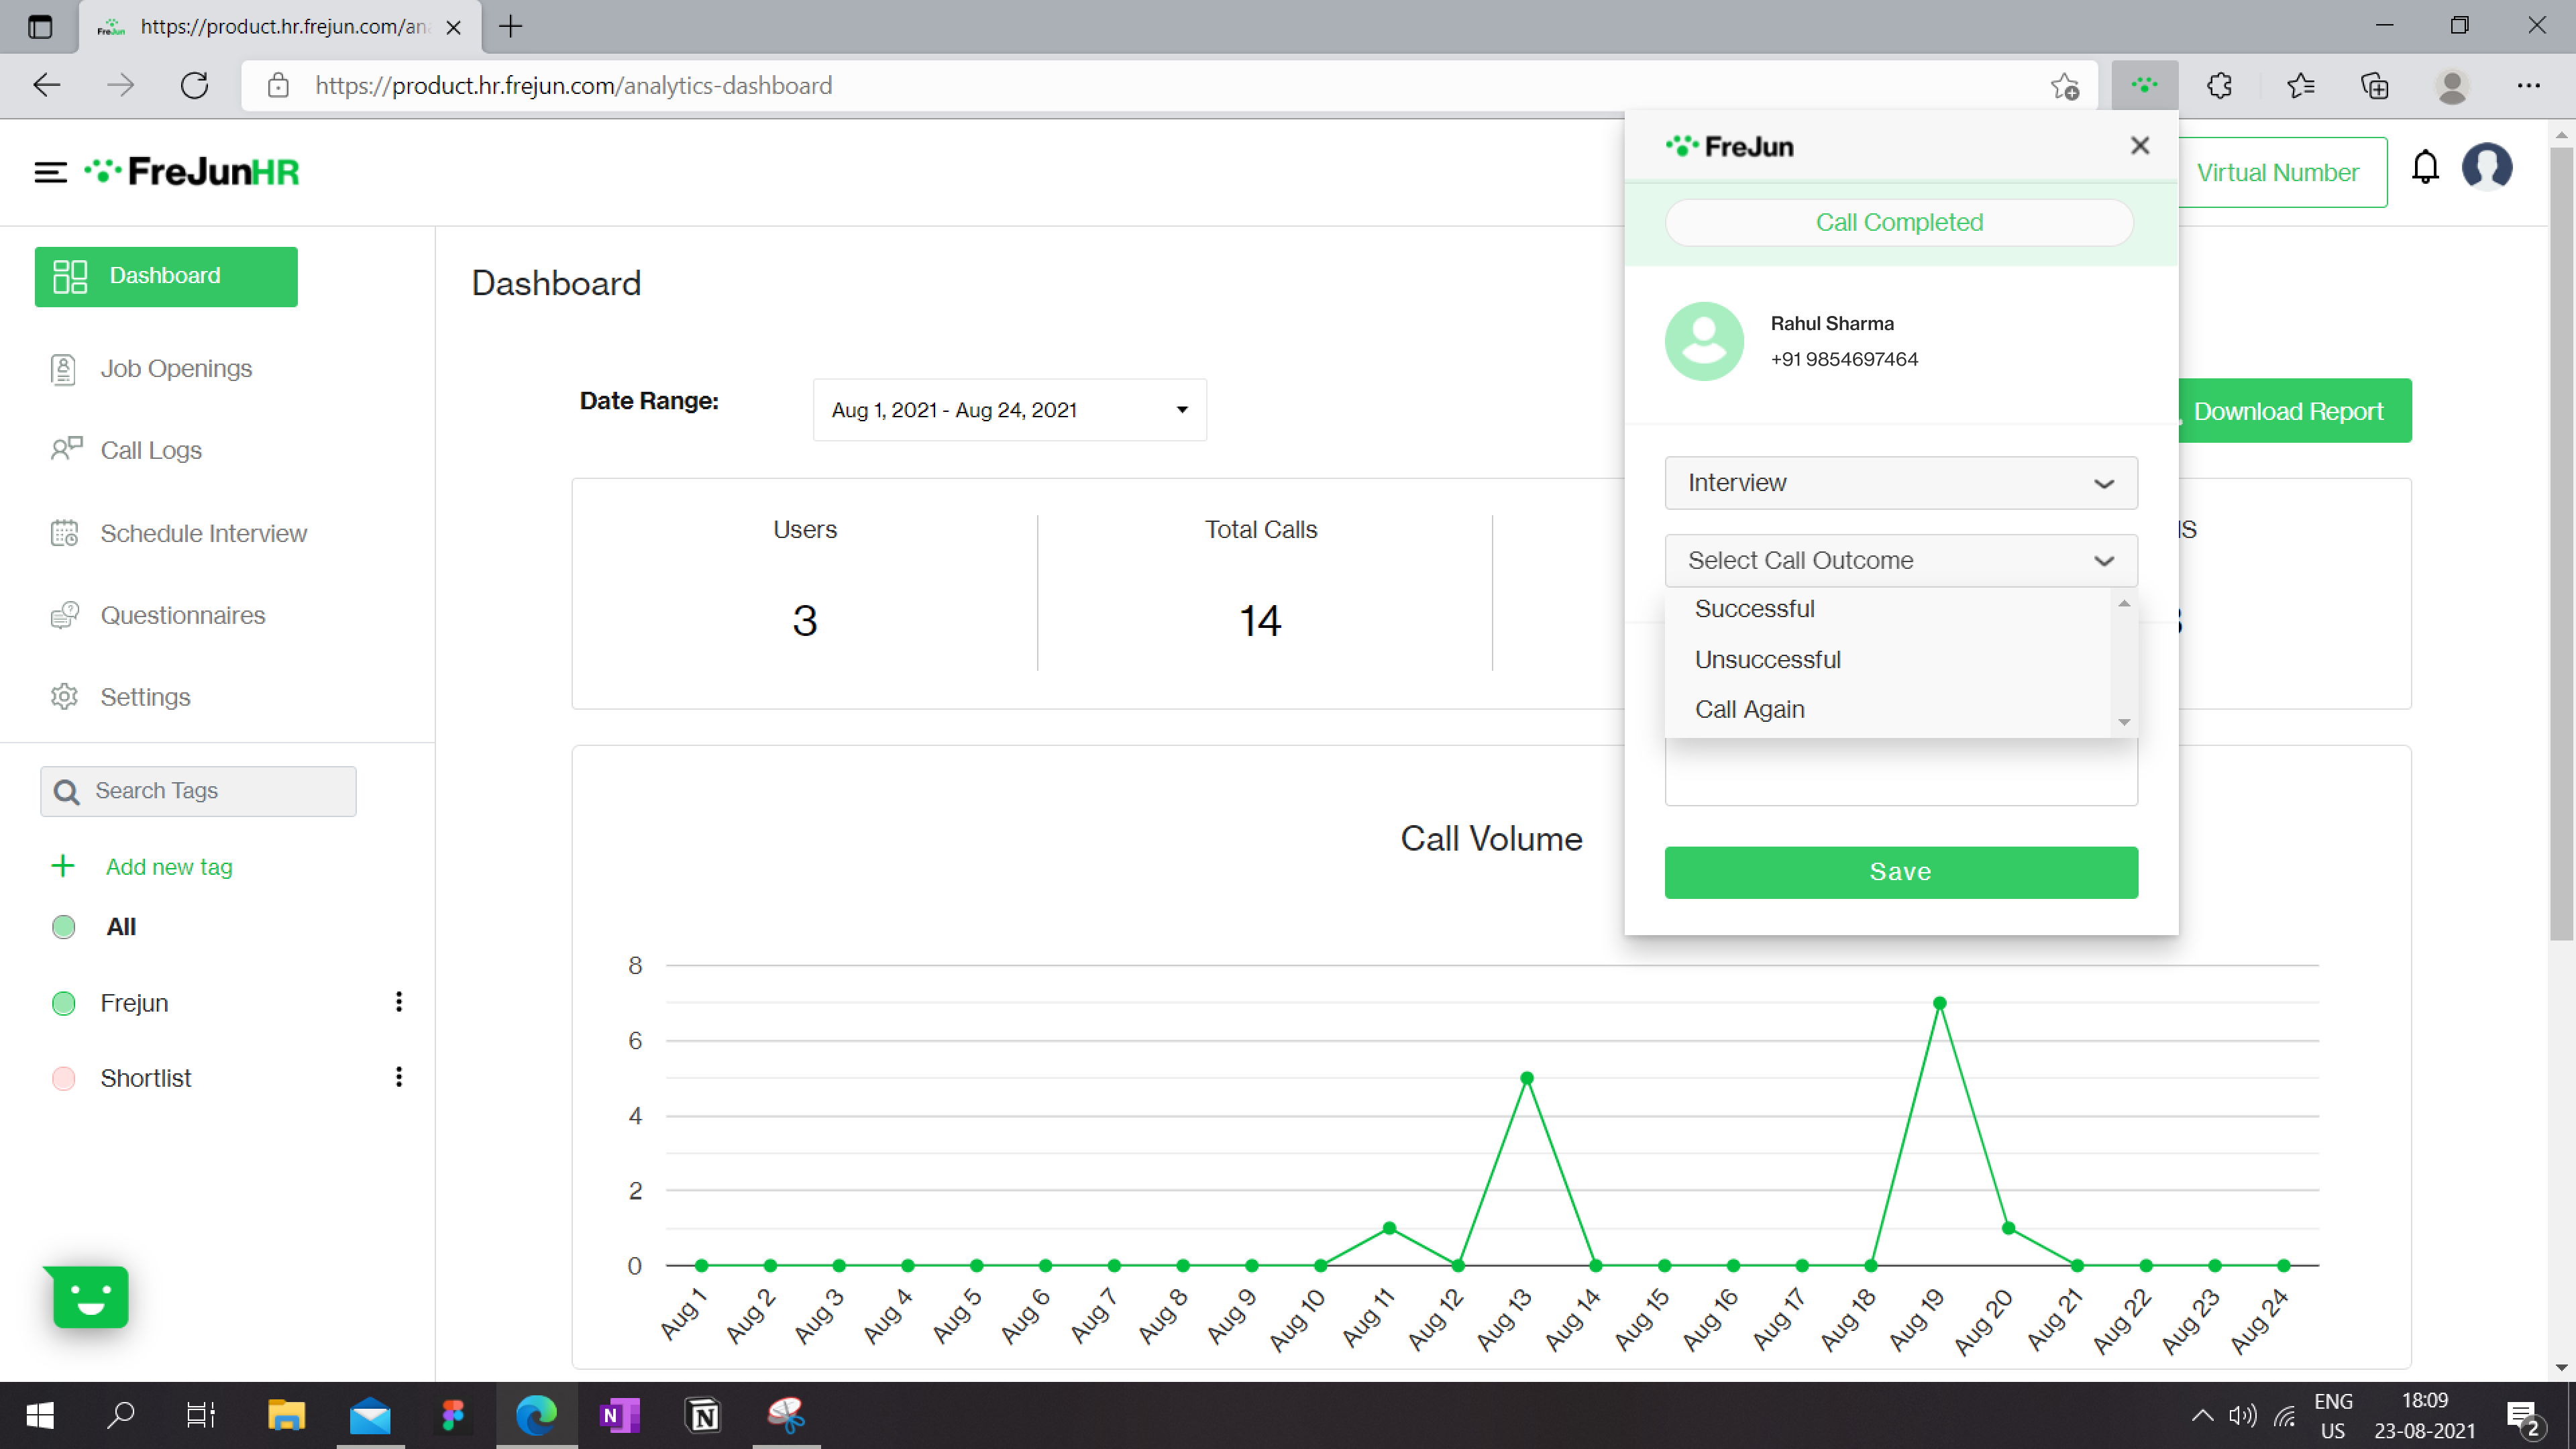
Task: Toggle the Frejun tag green circle
Action: pos(64,1003)
